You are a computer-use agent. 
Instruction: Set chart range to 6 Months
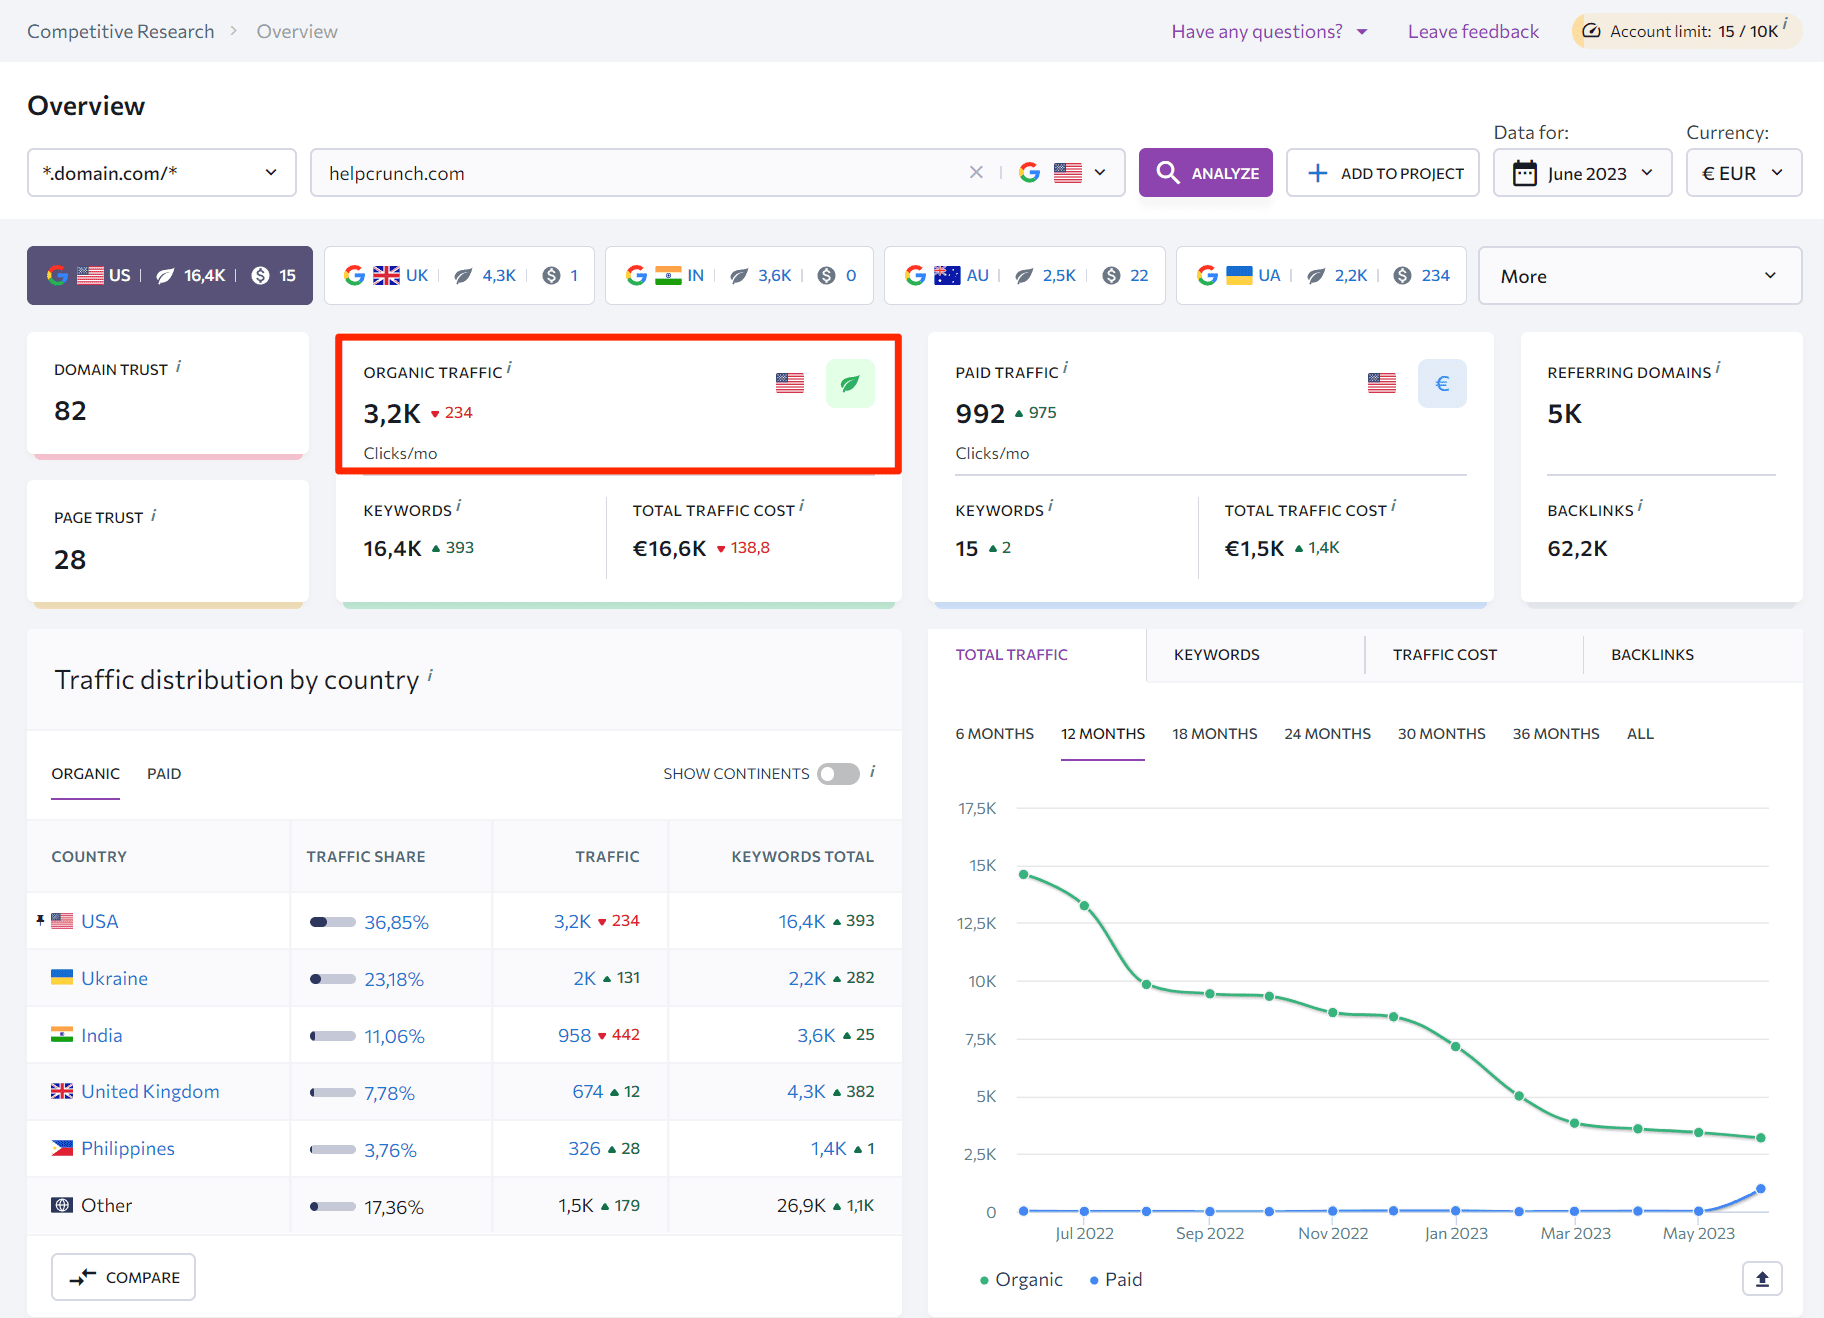click(x=994, y=734)
